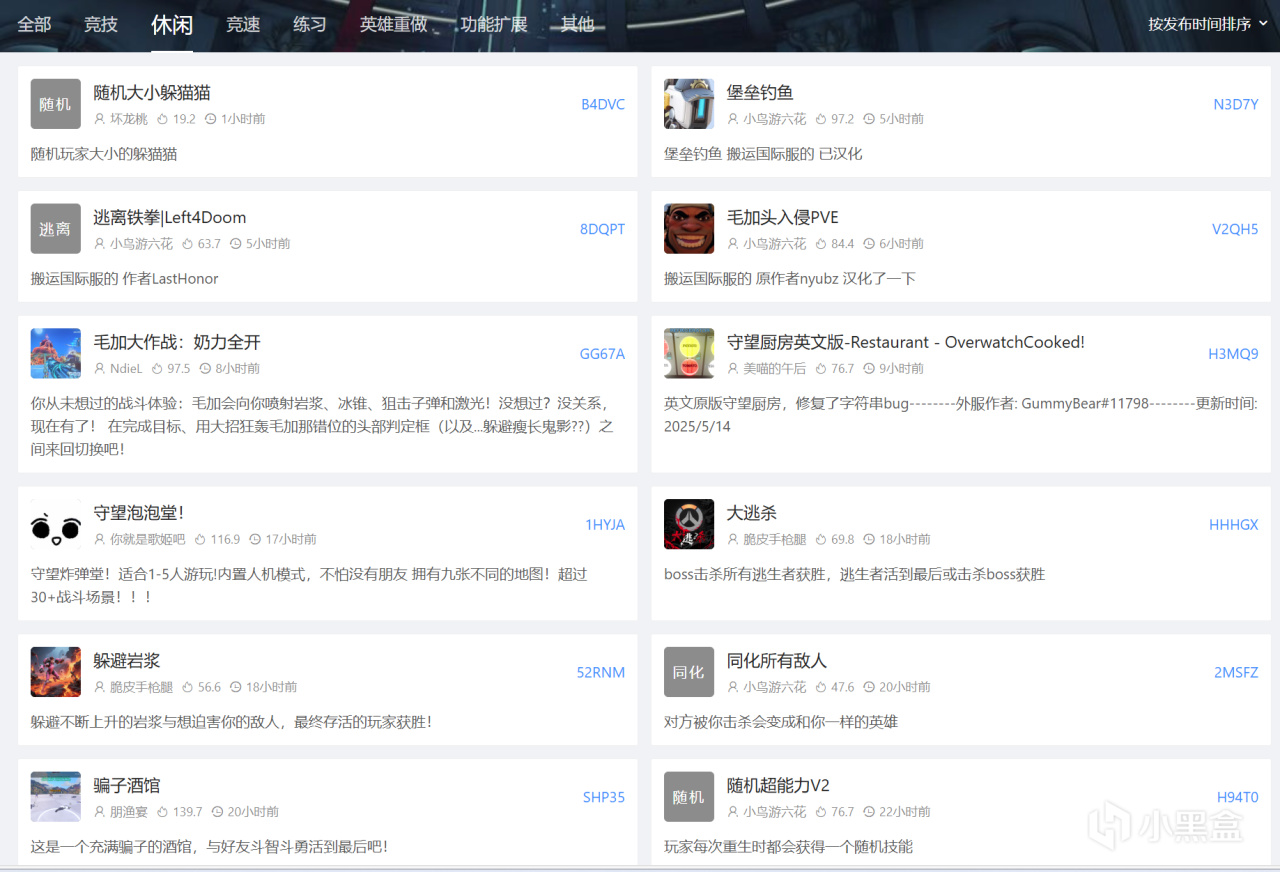Click the like icon on 随机大小躲猫猫
Image resolution: width=1280 pixels, height=872 pixels.
[163, 119]
